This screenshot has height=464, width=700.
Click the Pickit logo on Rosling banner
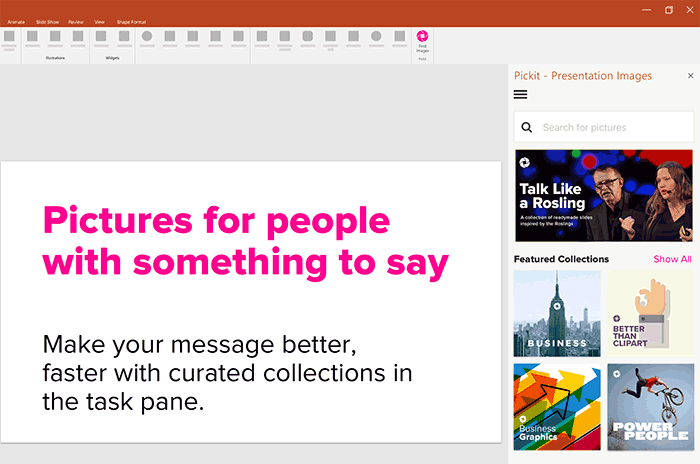tap(525, 163)
